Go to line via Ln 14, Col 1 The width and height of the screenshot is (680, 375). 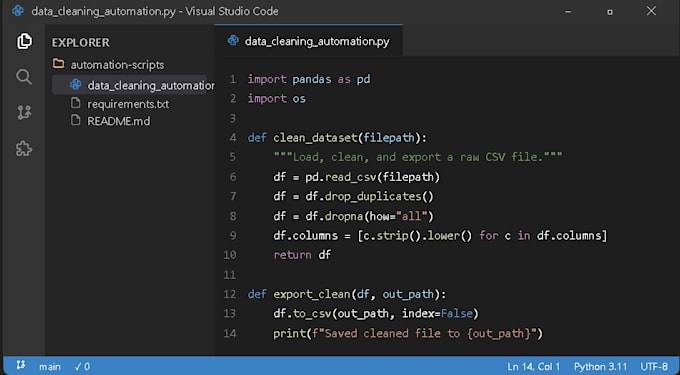pos(533,367)
